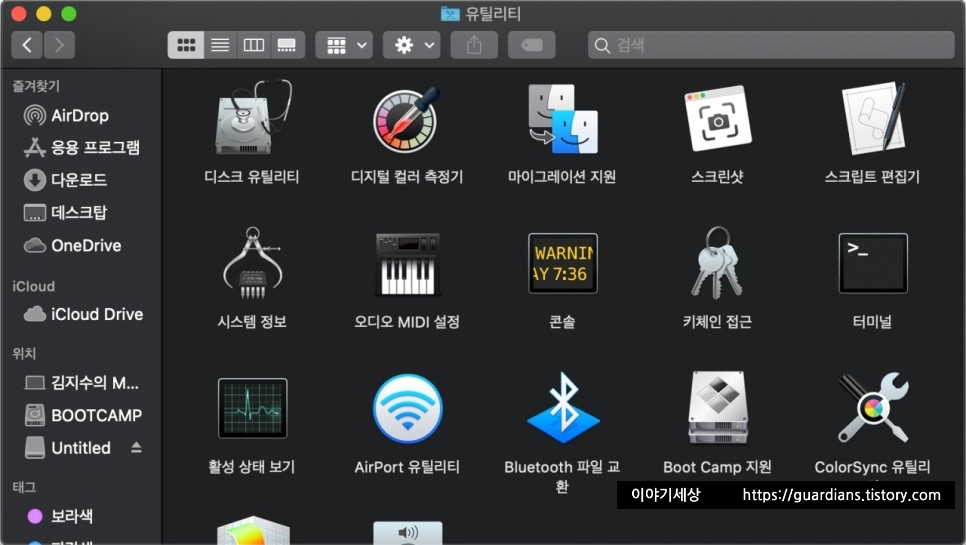Viewport: 966px width, 545px height.
Task: Open the 키체인 접근 app icon
Action: (717, 262)
